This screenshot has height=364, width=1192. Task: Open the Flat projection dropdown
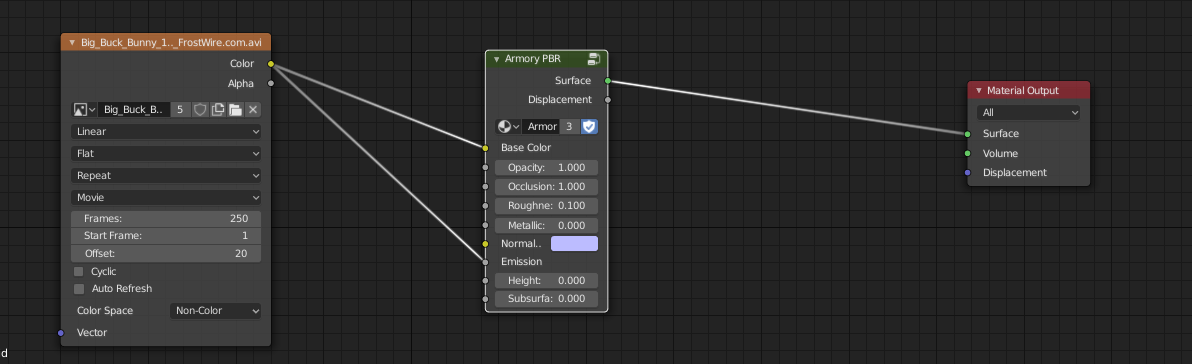(x=166, y=154)
